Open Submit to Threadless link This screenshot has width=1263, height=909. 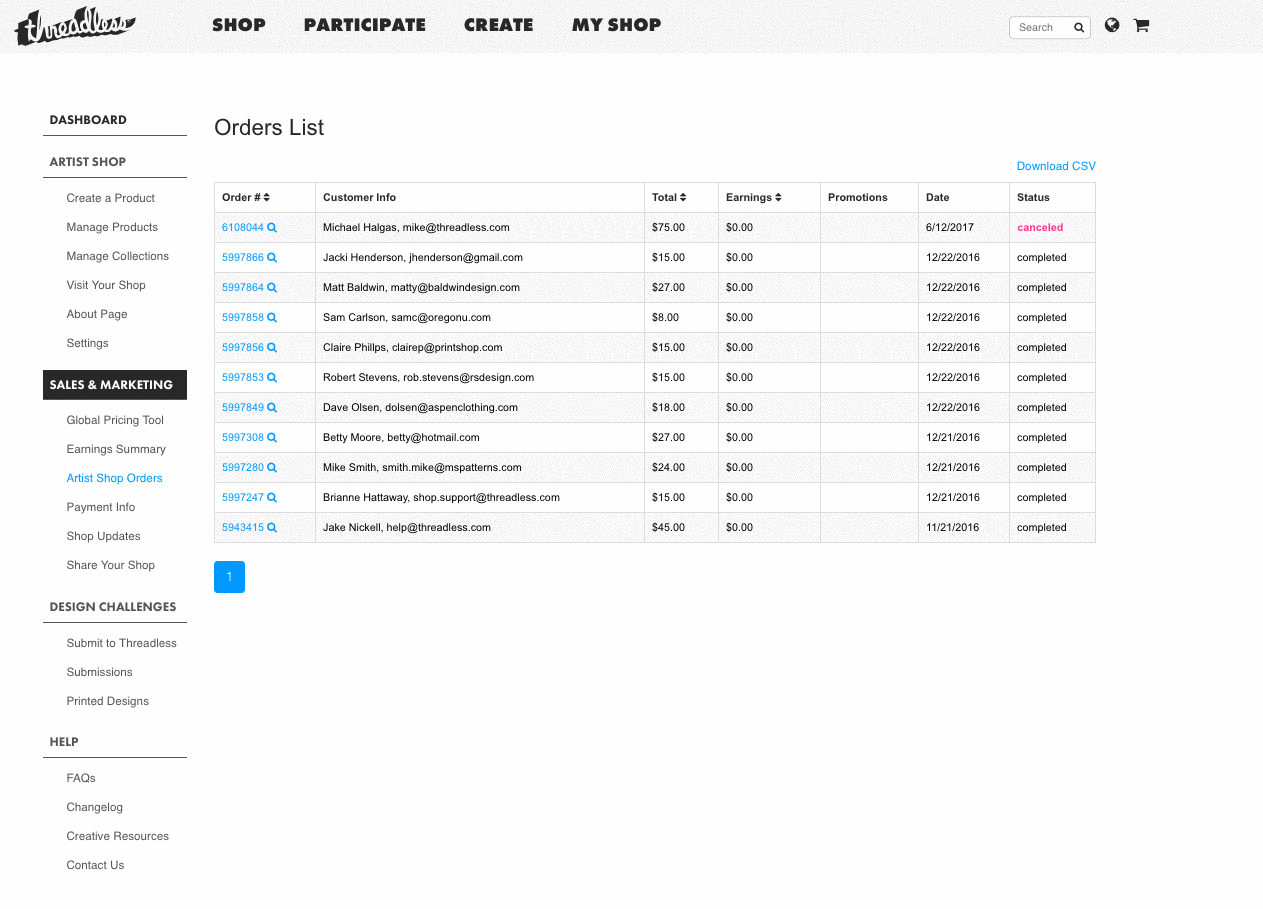[122, 643]
